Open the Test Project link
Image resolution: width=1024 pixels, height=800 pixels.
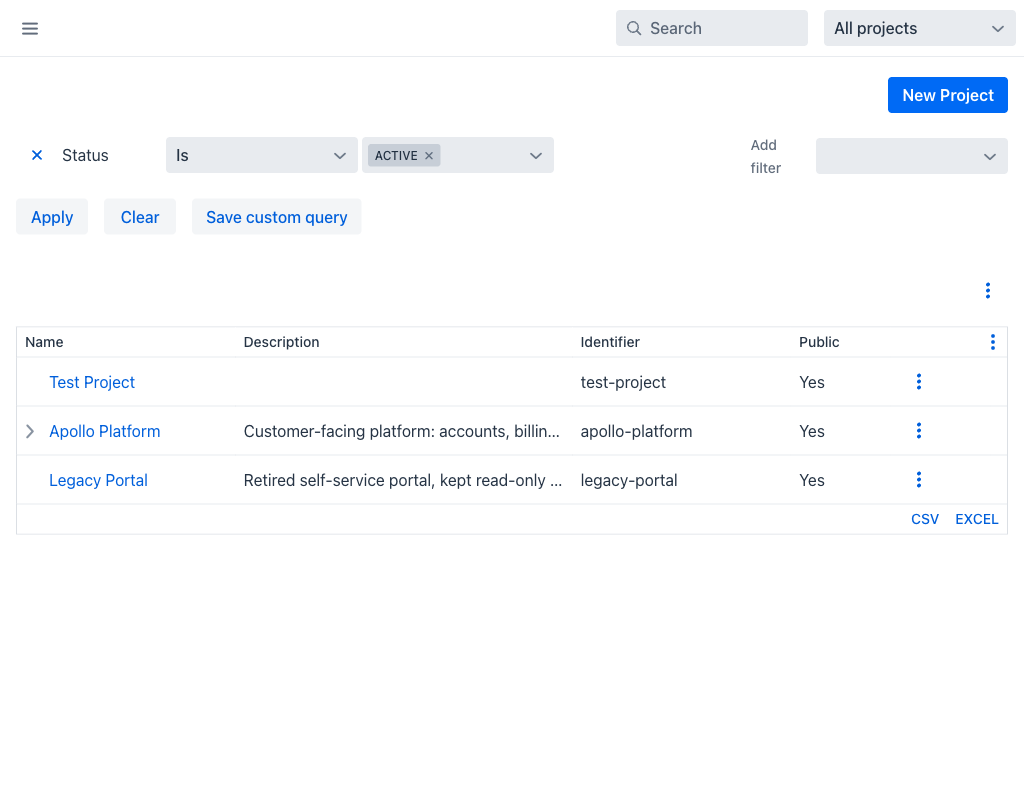pyautogui.click(x=92, y=382)
